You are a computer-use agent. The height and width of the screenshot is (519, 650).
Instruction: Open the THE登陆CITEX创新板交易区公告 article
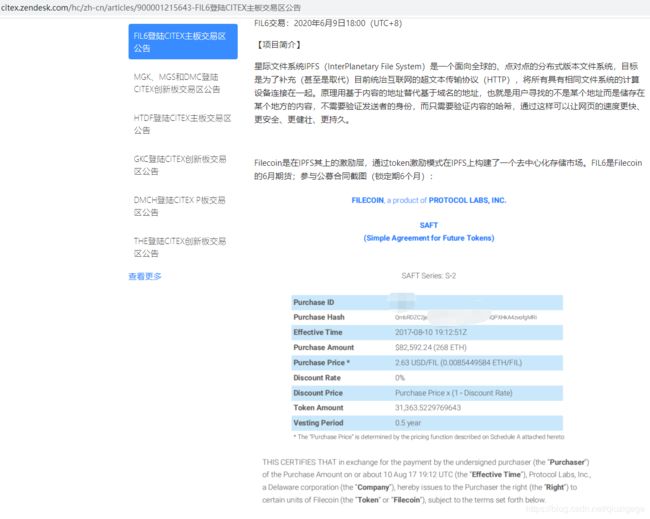tap(179, 247)
